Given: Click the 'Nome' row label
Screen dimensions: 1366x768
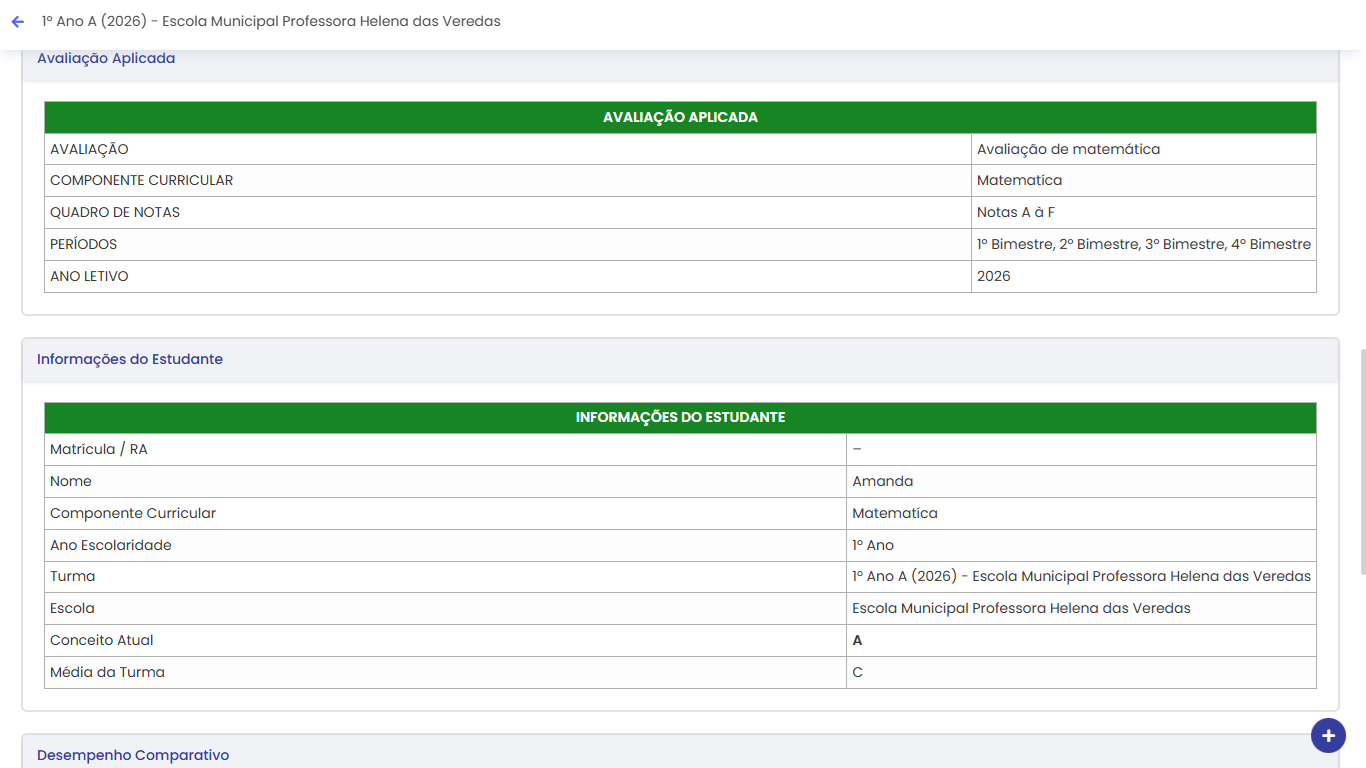Looking at the screenshot, I should 71,481.
